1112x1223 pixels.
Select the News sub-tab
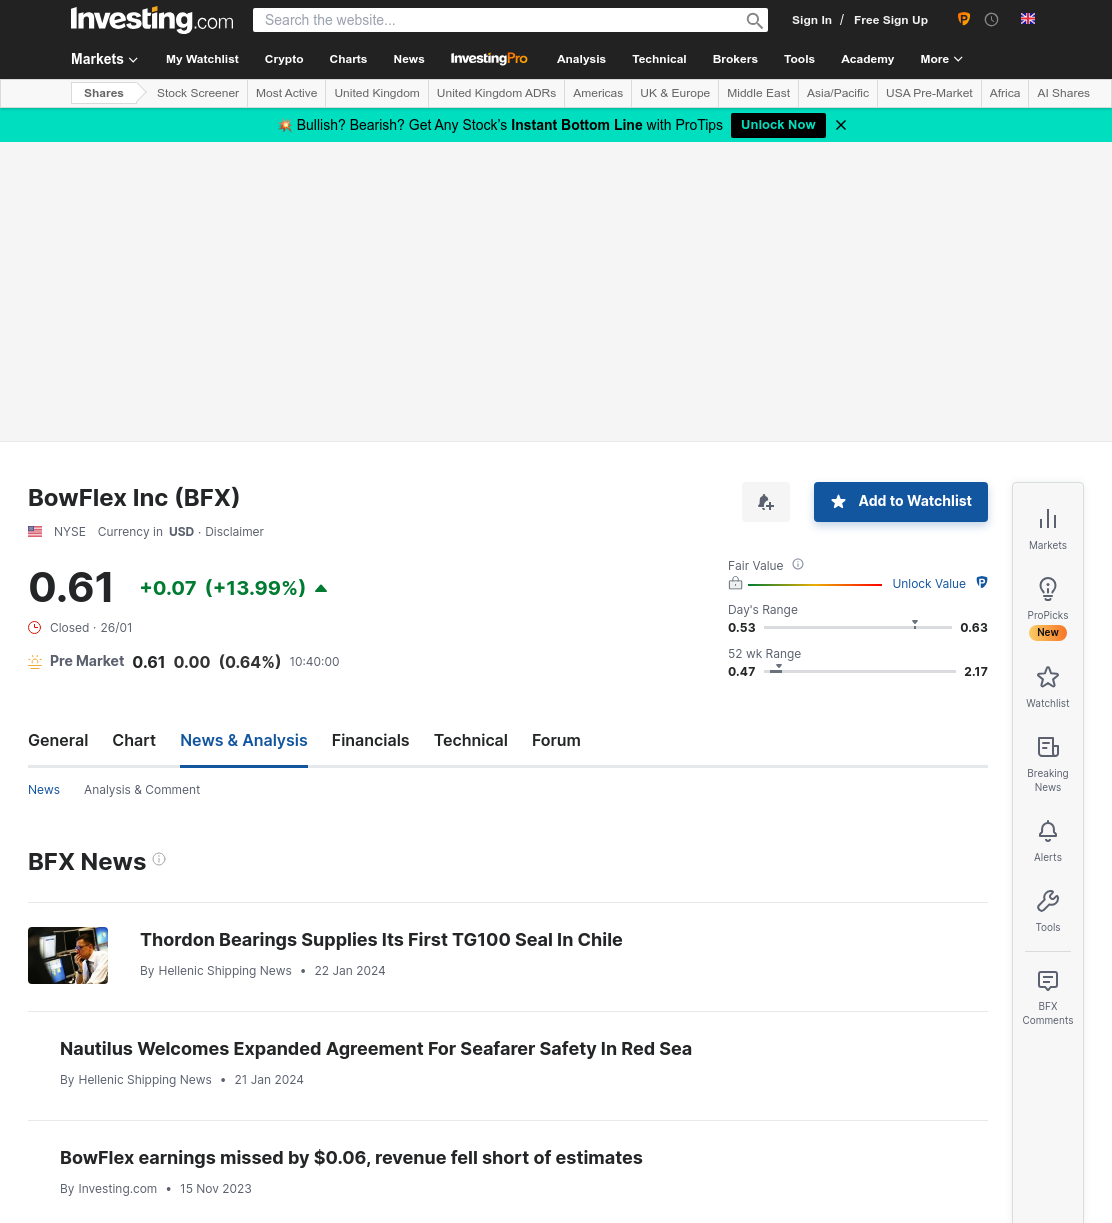point(44,790)
